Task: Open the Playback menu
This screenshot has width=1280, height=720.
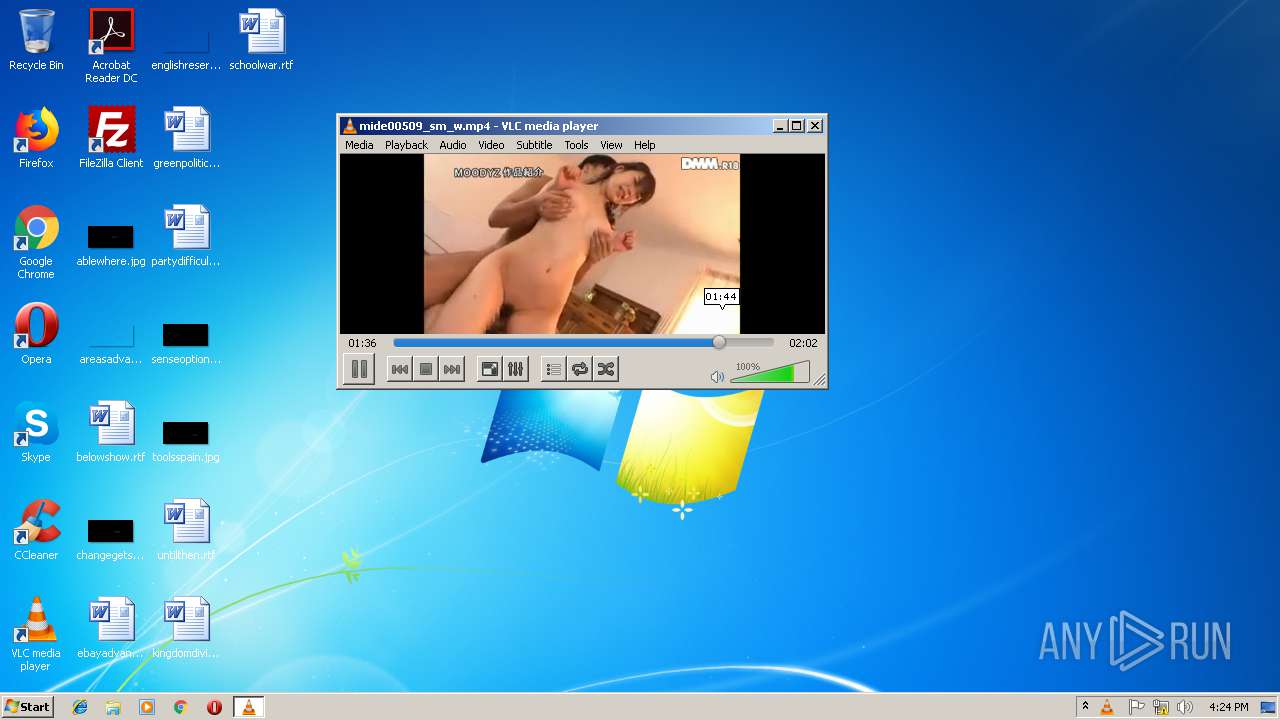Action: click(x=406, y=145)
